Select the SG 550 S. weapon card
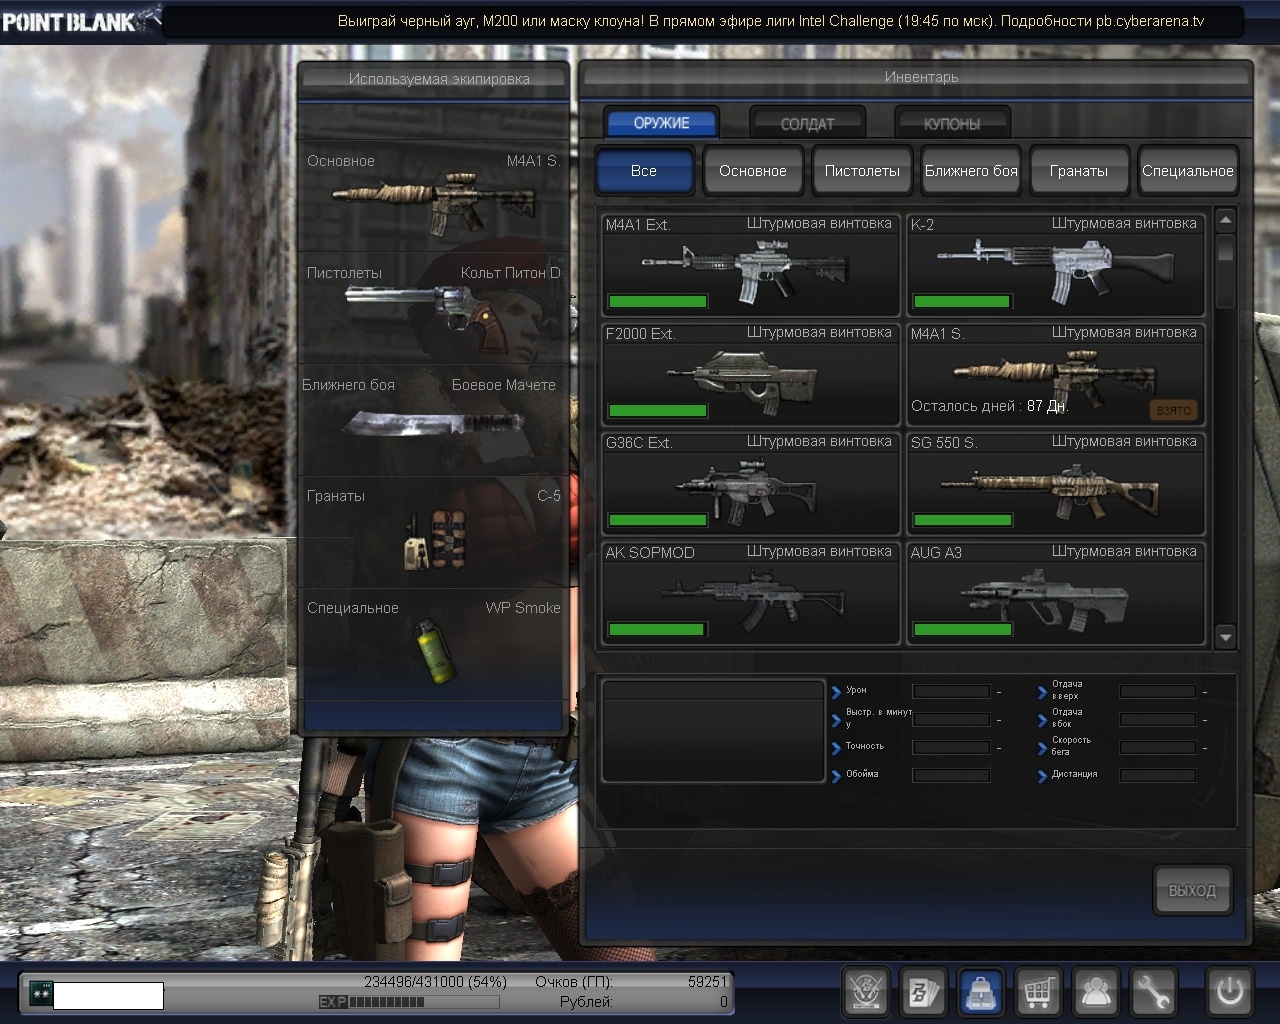The height and width of the screenshot is (1024, 1280). [x=1056, y=483]
